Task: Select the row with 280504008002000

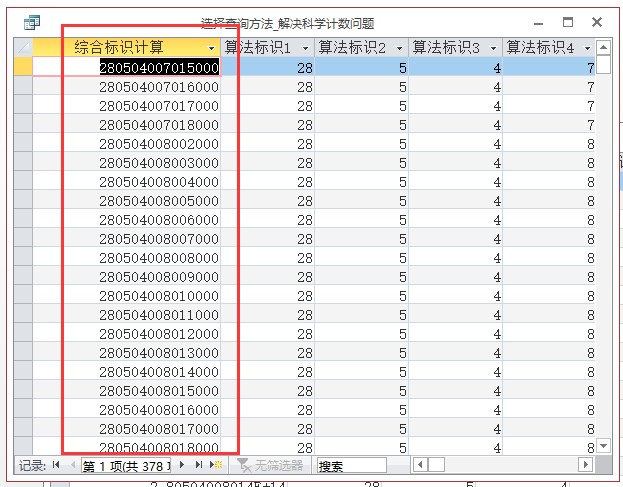Action: coord(23,144)
